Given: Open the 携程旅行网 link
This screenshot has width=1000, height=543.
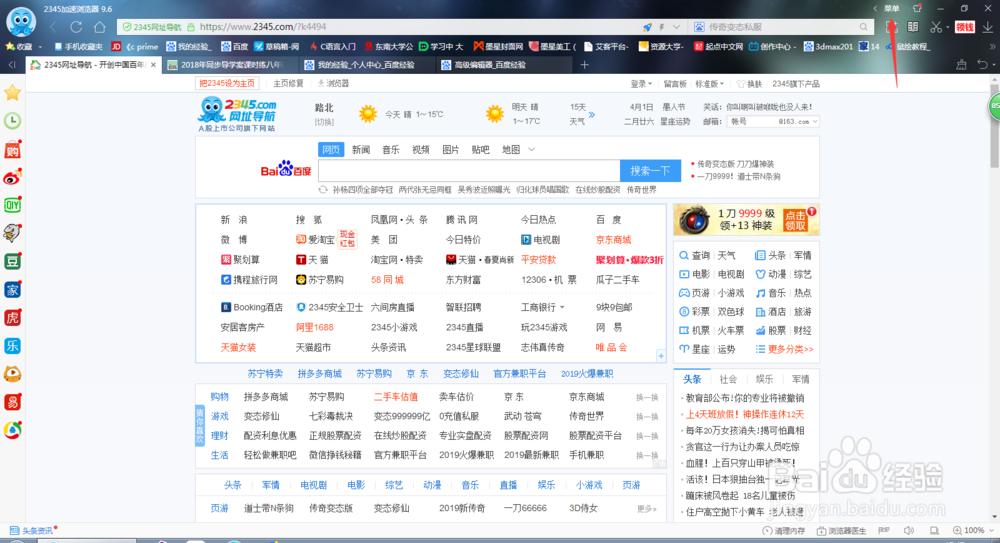Looking at the screenshot, I should click(249, 279).
